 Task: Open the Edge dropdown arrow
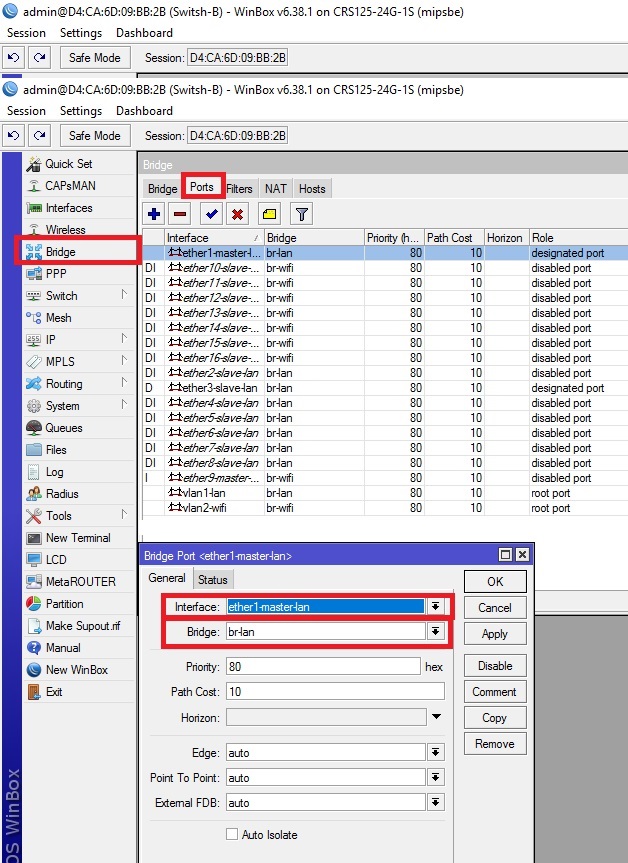[435, 752]
